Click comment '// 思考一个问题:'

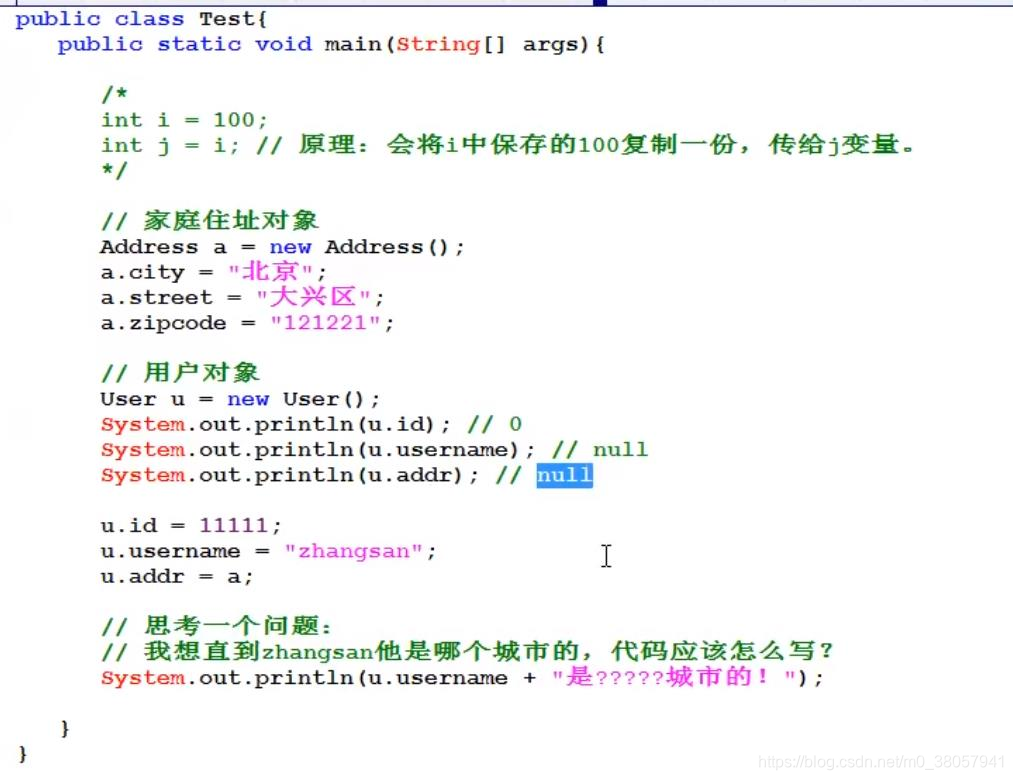pyautogui.click(x=216, y=626)
